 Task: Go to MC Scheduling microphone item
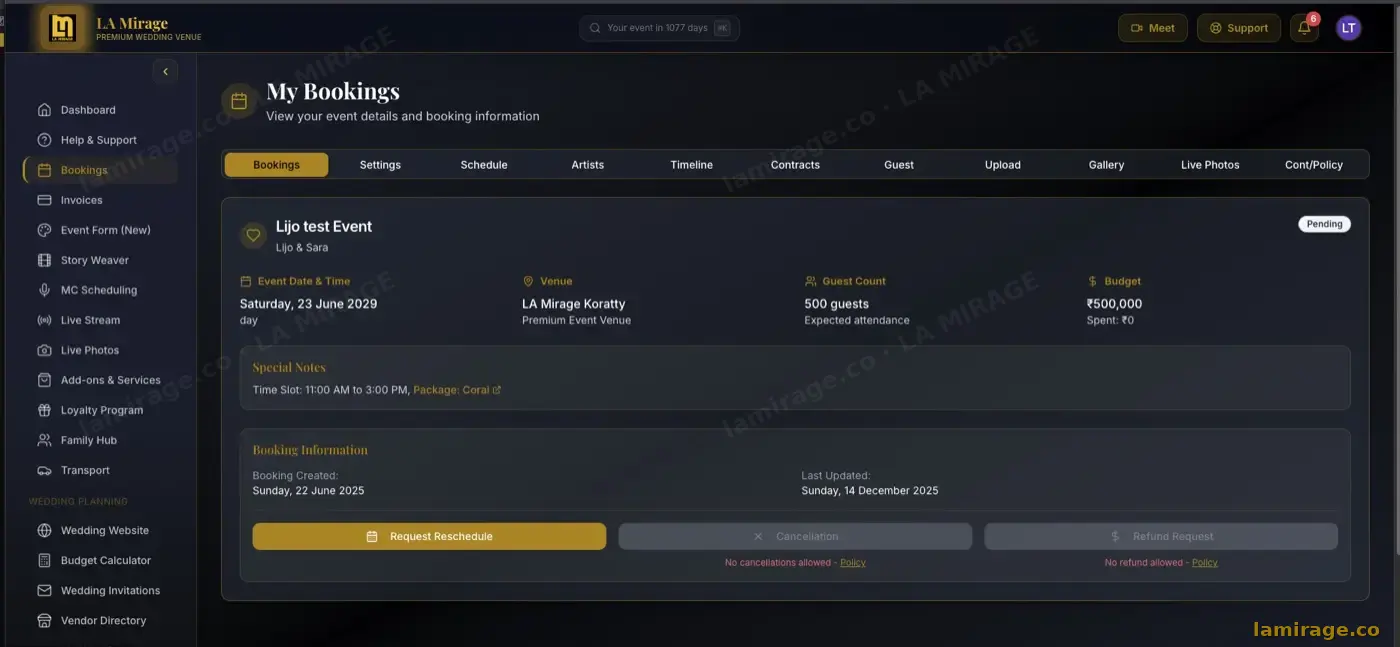pyautogui.click(x=100, y=290)
